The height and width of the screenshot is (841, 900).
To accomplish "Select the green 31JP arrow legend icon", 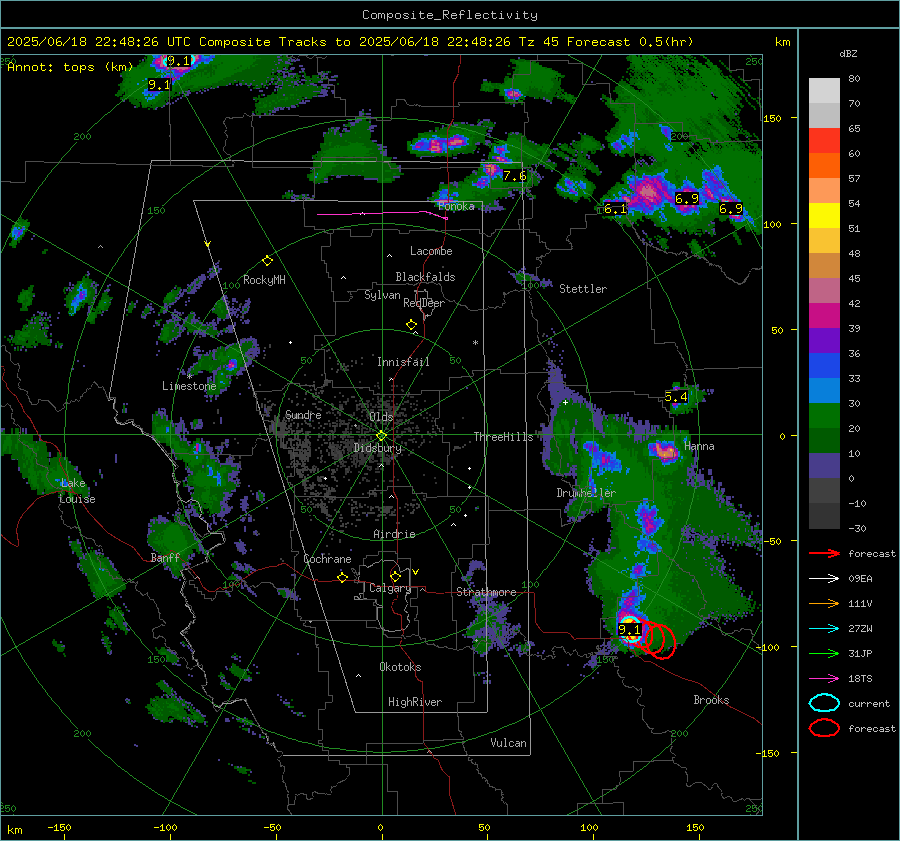I will tap(824, 653).
